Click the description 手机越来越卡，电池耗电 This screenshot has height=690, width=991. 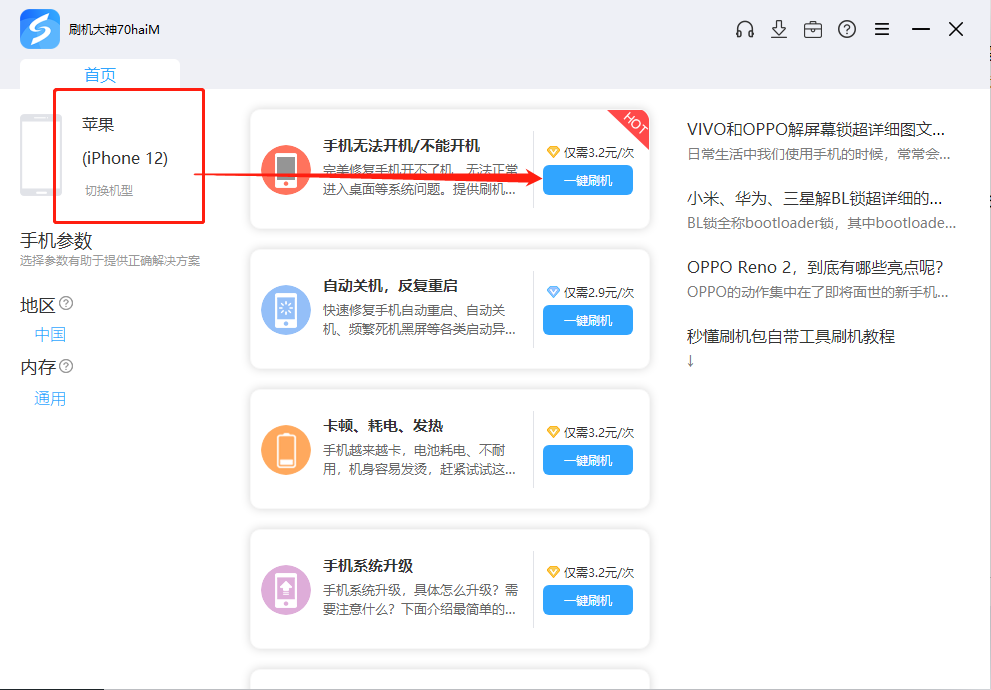click(x=420, y=460)
